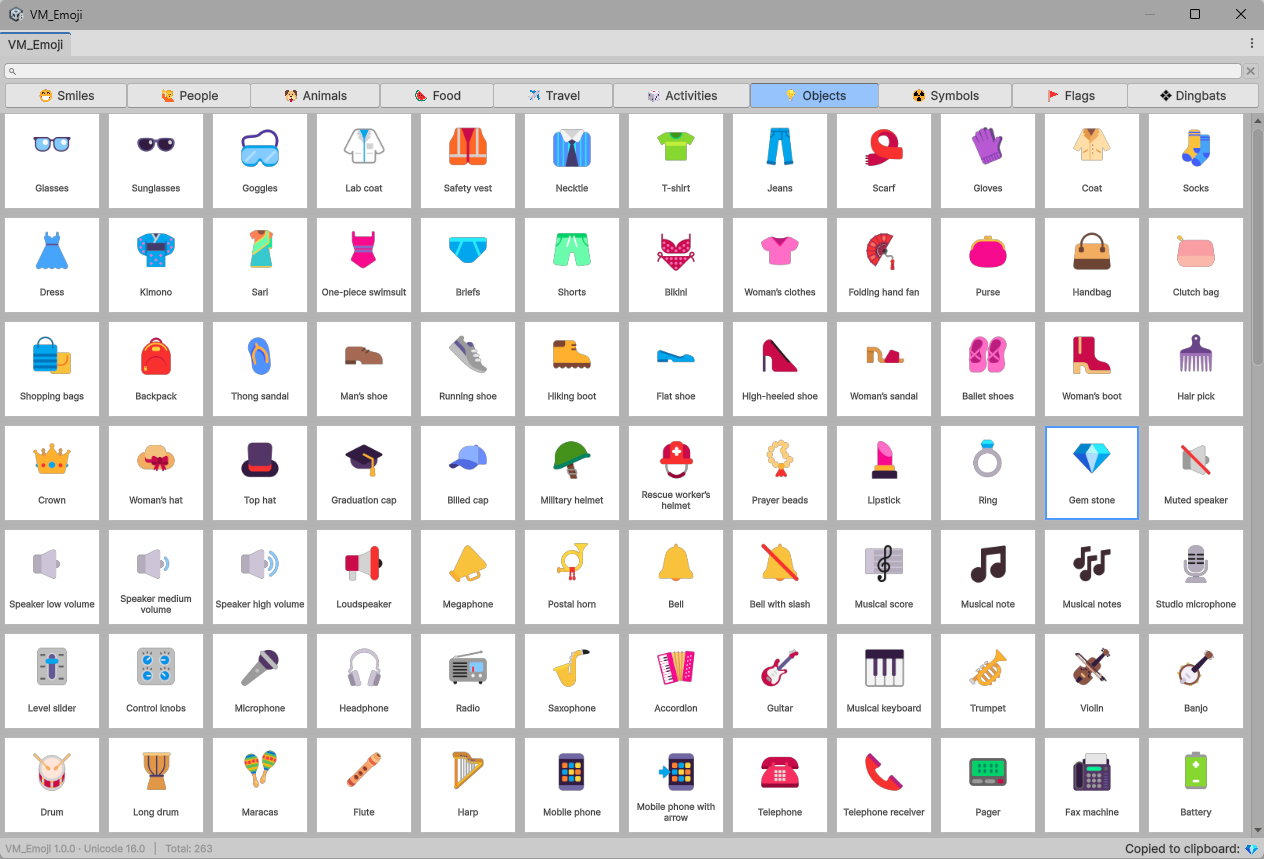The width and height of the screenshot is (1264, 859).
Task: Select the VM_Emoji document tab
Action: point(35,44)
